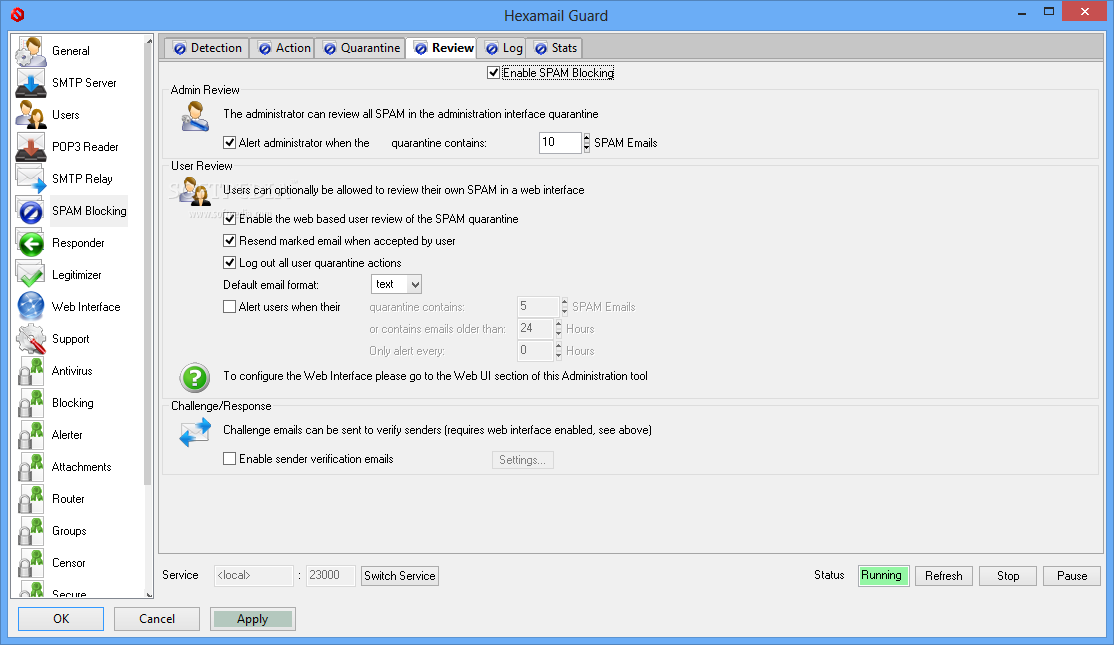The width and height of the screenshot is (1114, 645).
Task: Select the Attachments locked module icon
Action: coord(31,467)
